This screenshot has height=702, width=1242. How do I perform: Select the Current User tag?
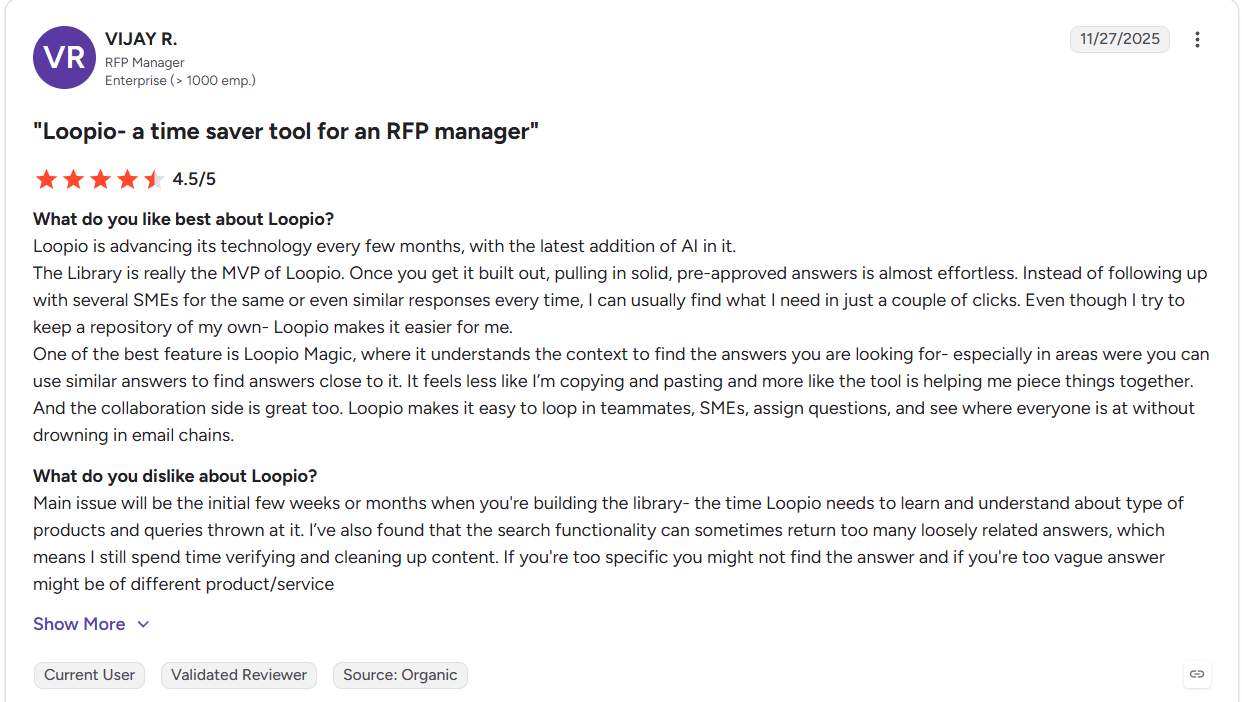pos(89,675)
